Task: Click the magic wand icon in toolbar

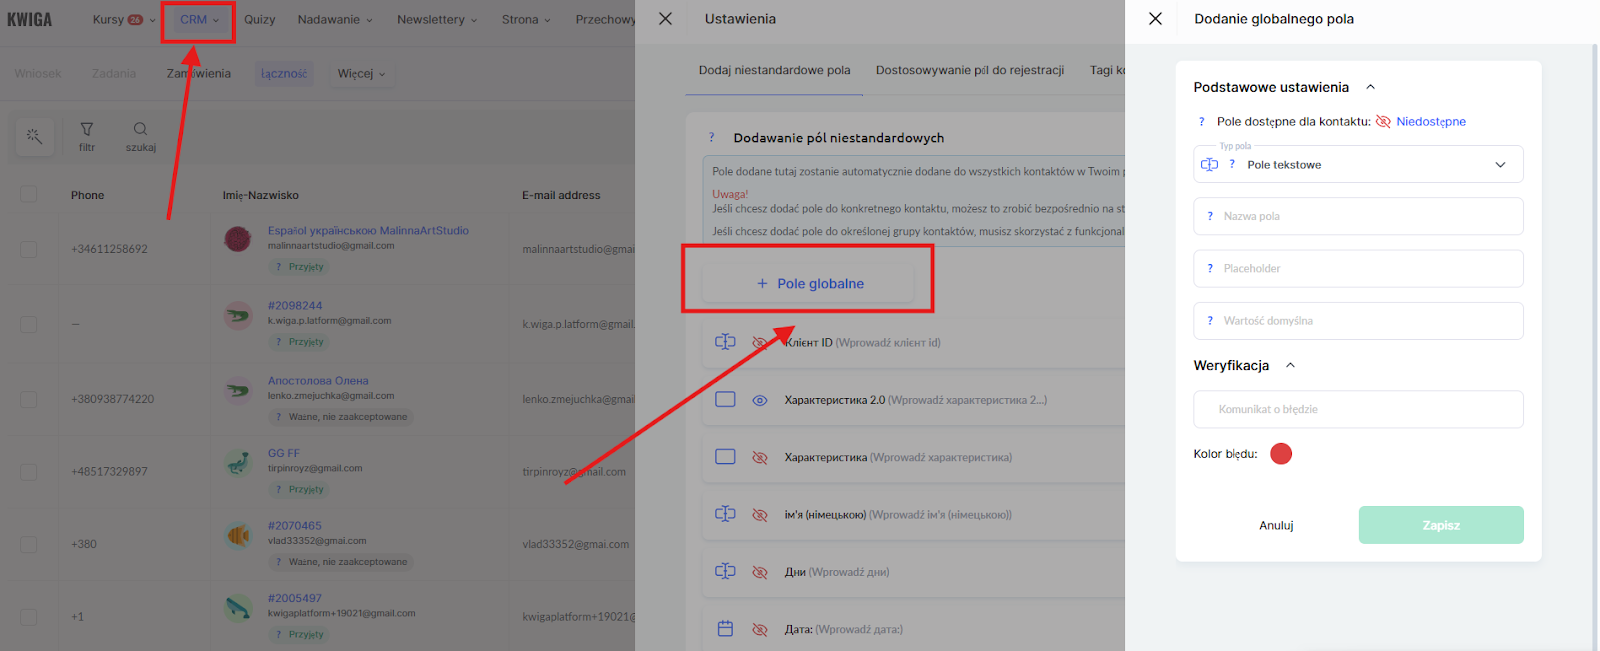Action: coord(34,136)
